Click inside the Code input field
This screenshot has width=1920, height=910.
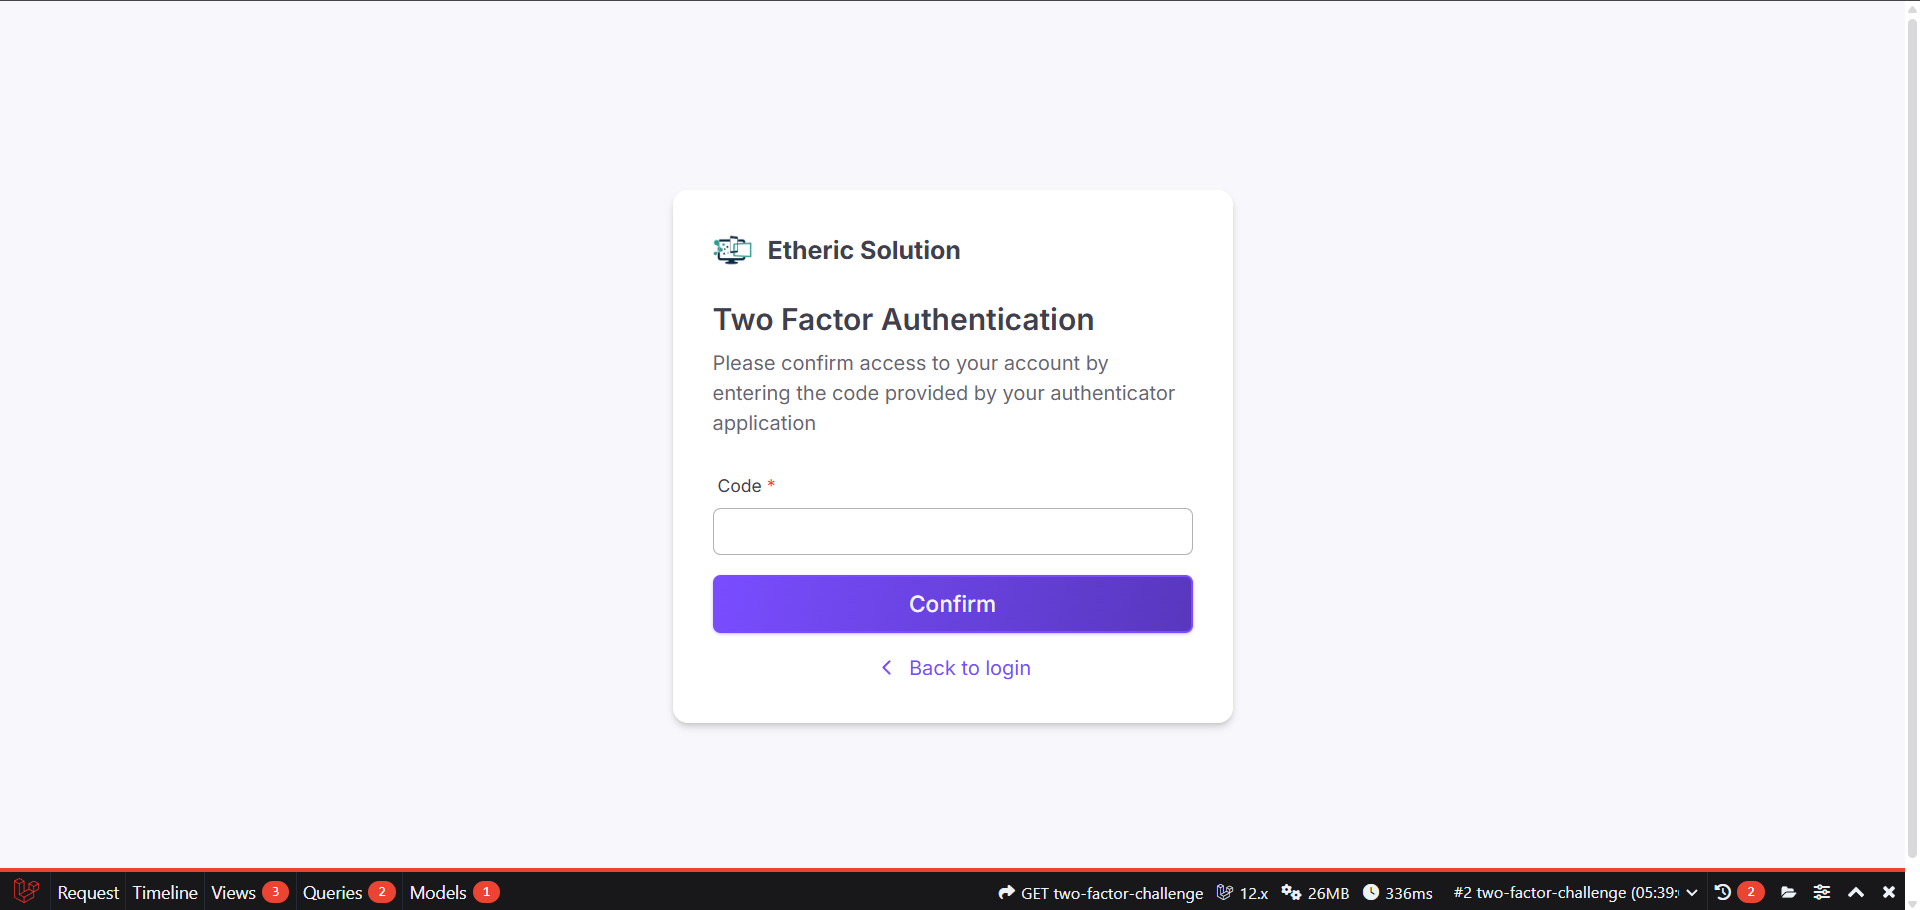pos(952,531)
